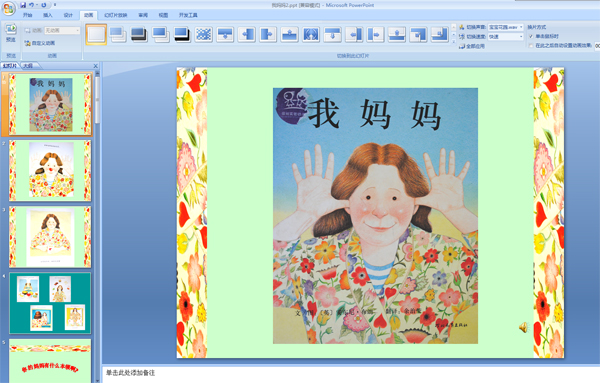The width and height of the screenshot is (600, 383).
Task: Move down one row in the transition gallery
Action: [x=453, y=34]
